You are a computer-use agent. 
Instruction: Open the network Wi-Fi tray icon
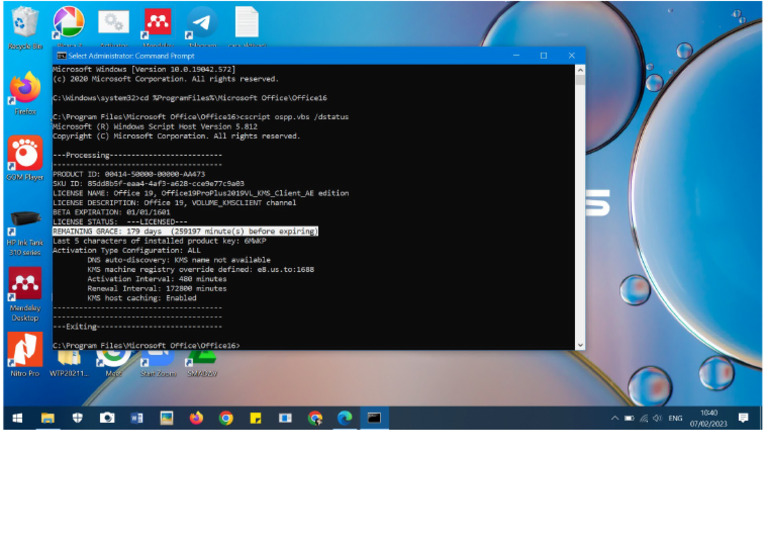coord(644,418)
